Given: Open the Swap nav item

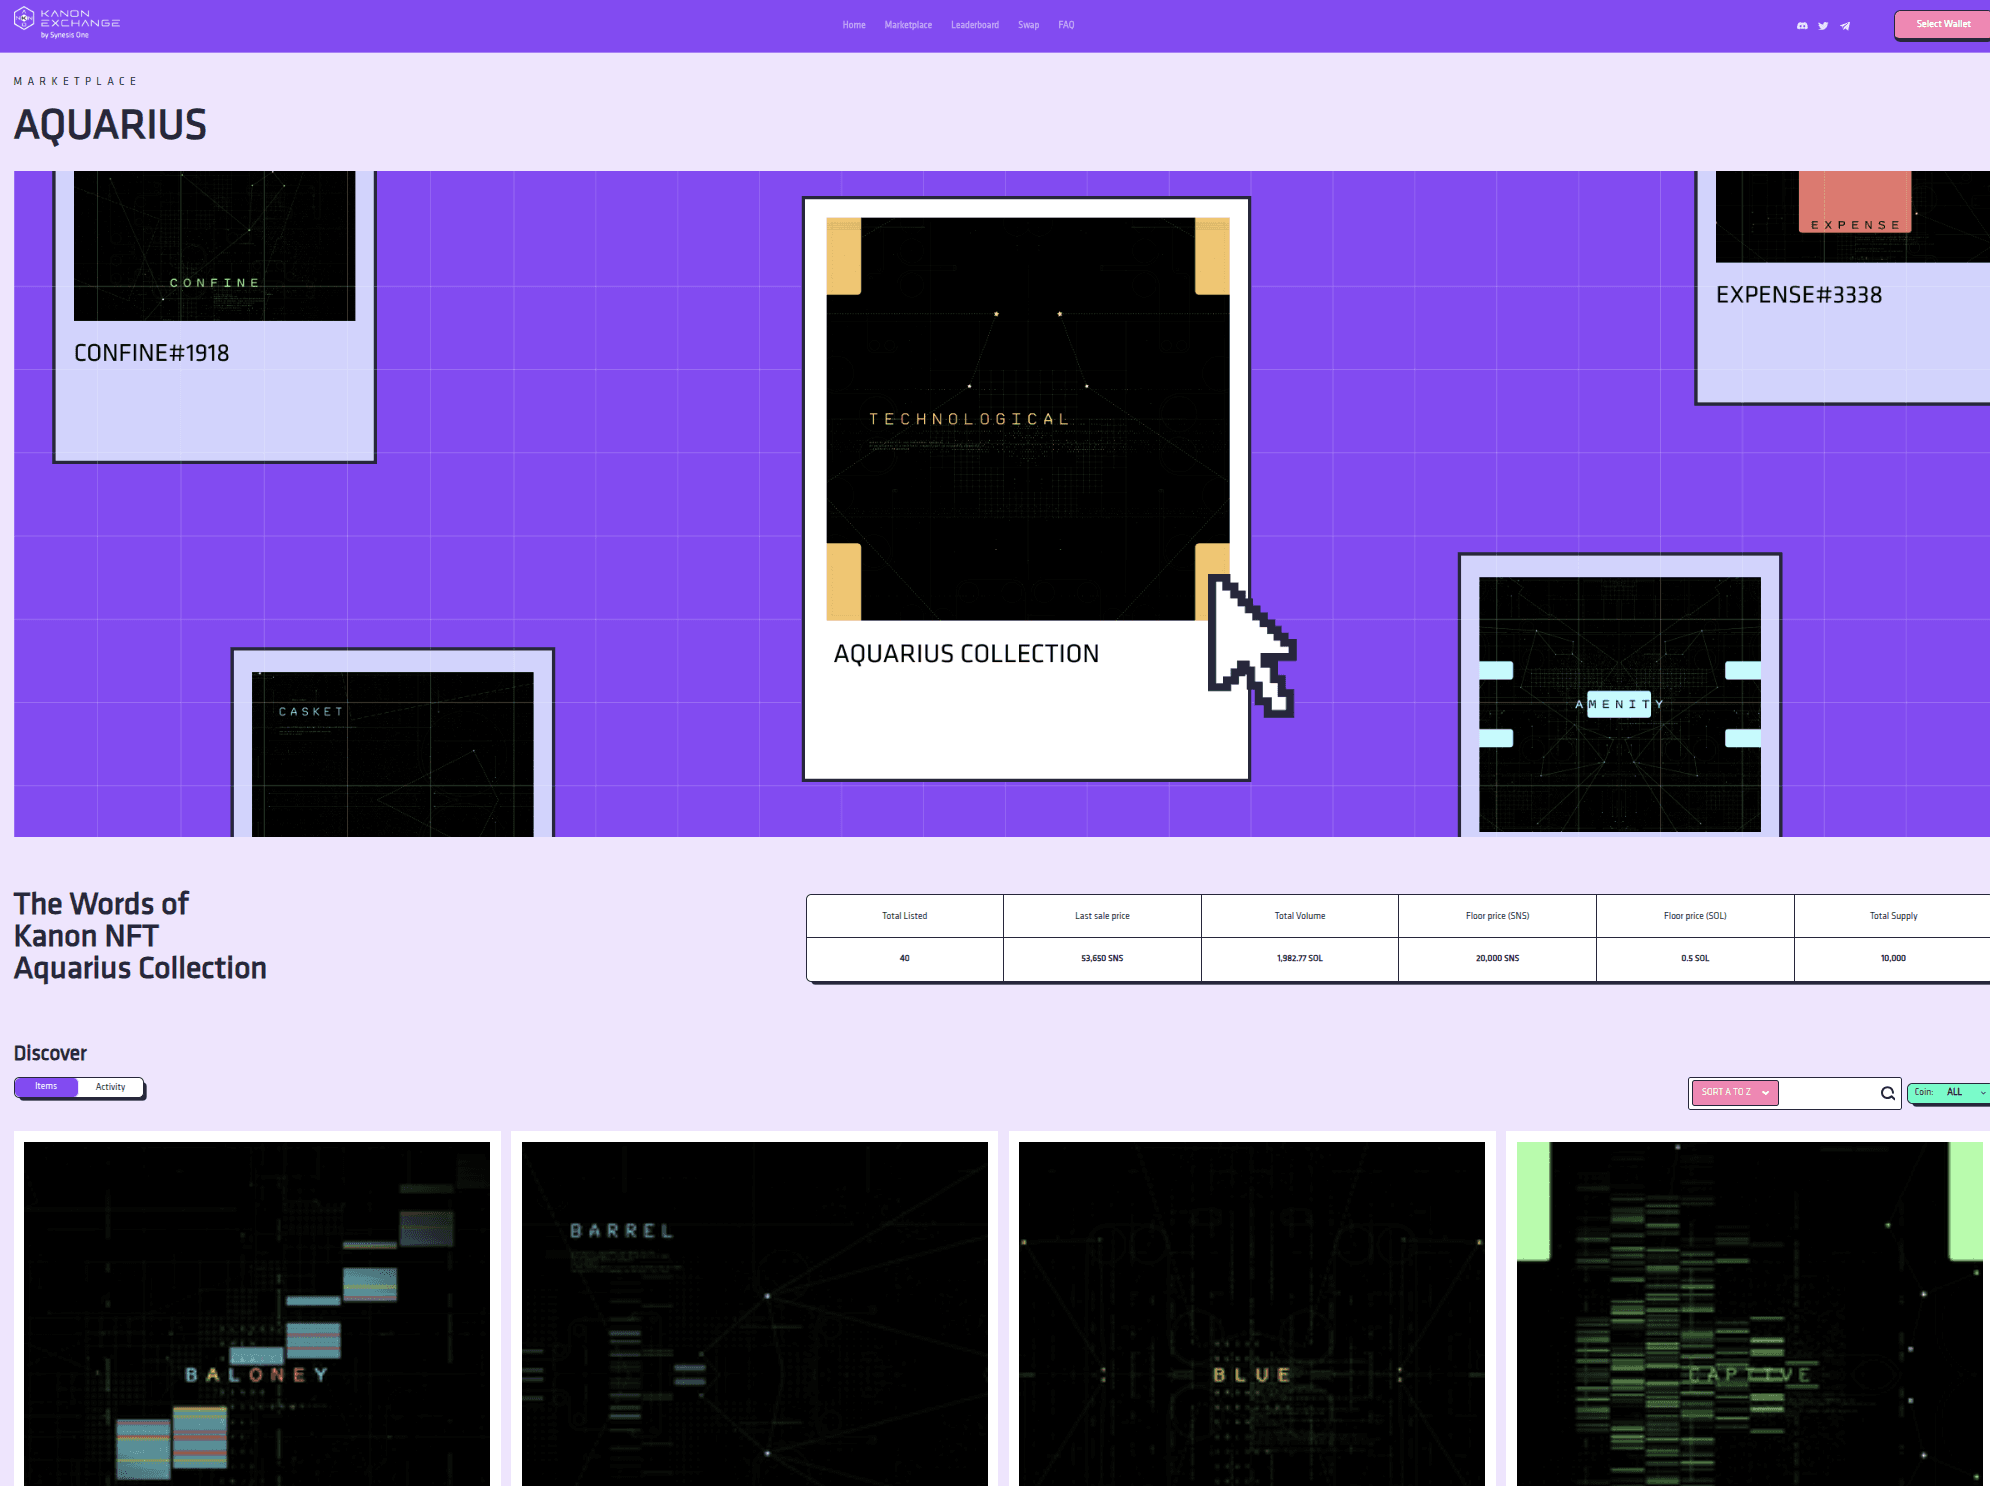Looking at the screenshot, I should (x=1028, y=25).
